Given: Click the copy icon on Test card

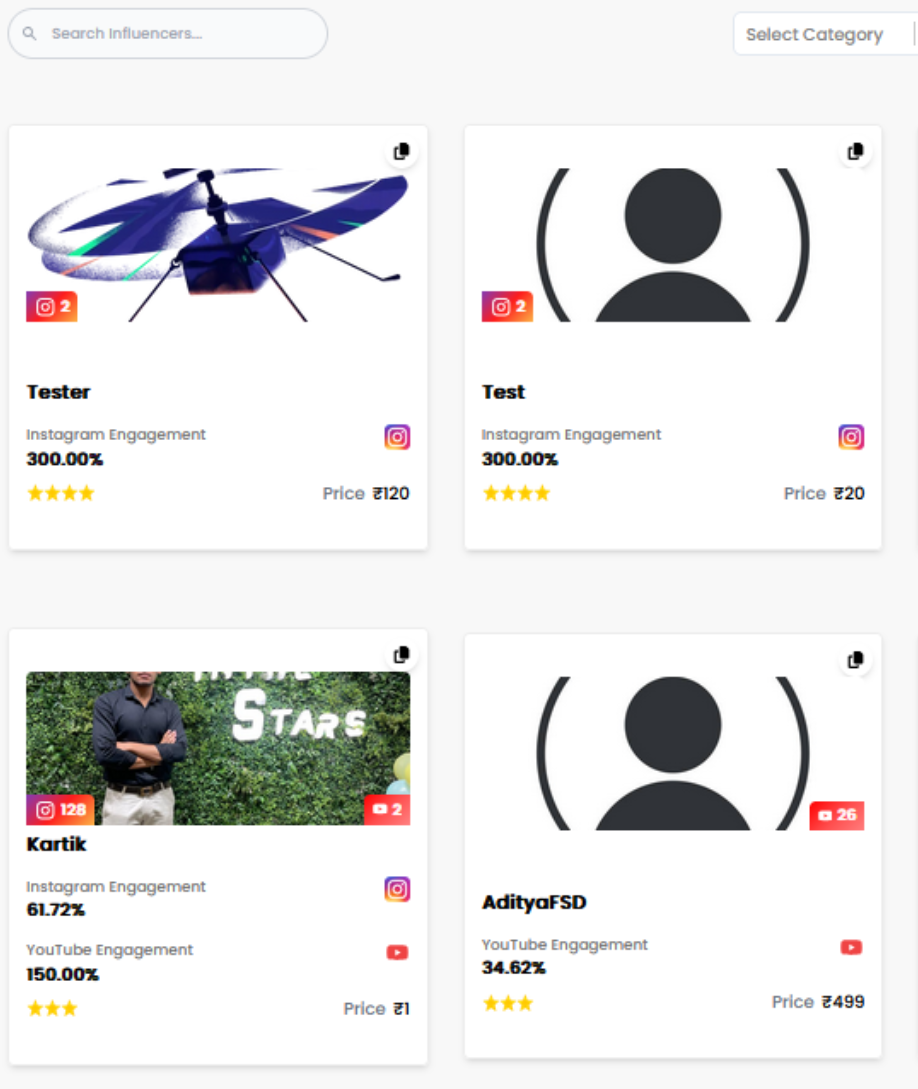Looking at the screenshot, I should tap(856, 151).
